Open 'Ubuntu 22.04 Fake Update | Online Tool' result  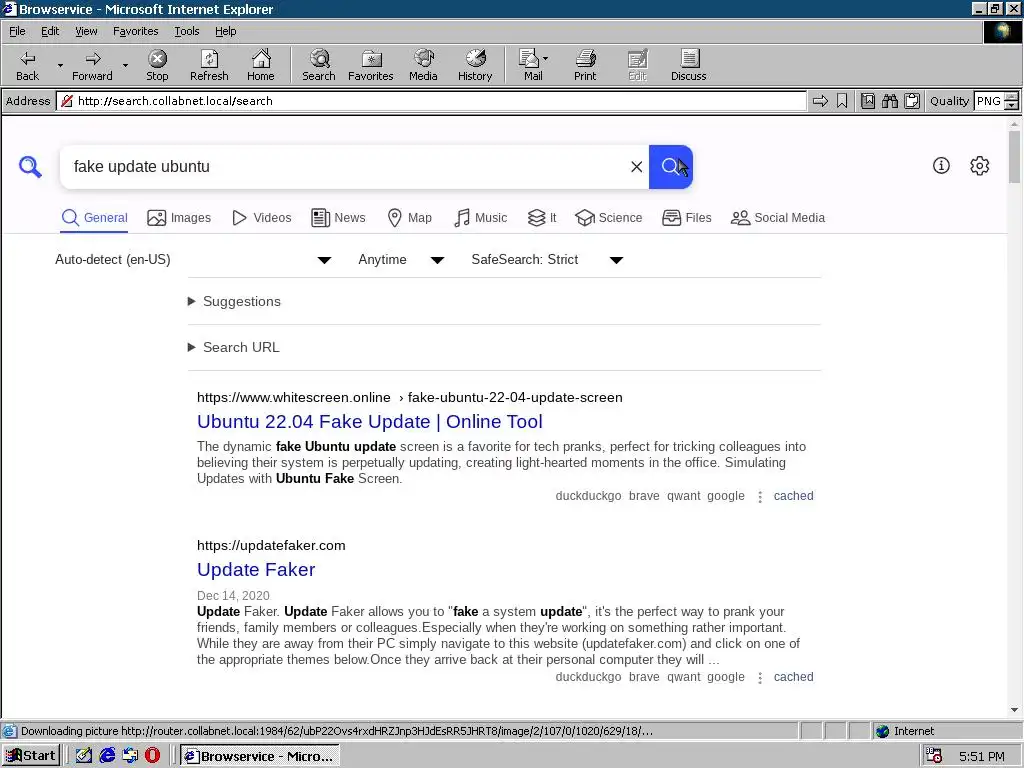point(370,421)
